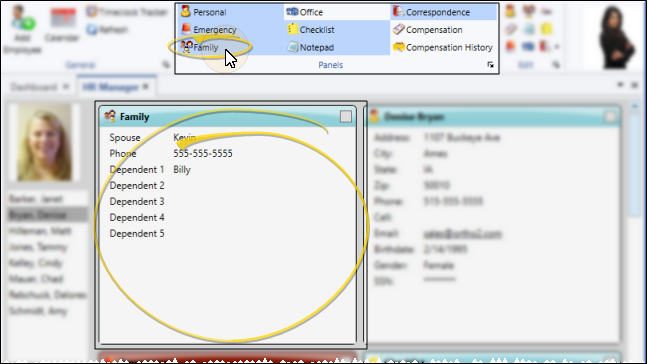
Task: Select the HR Manager tab
Action: (110, 87)
